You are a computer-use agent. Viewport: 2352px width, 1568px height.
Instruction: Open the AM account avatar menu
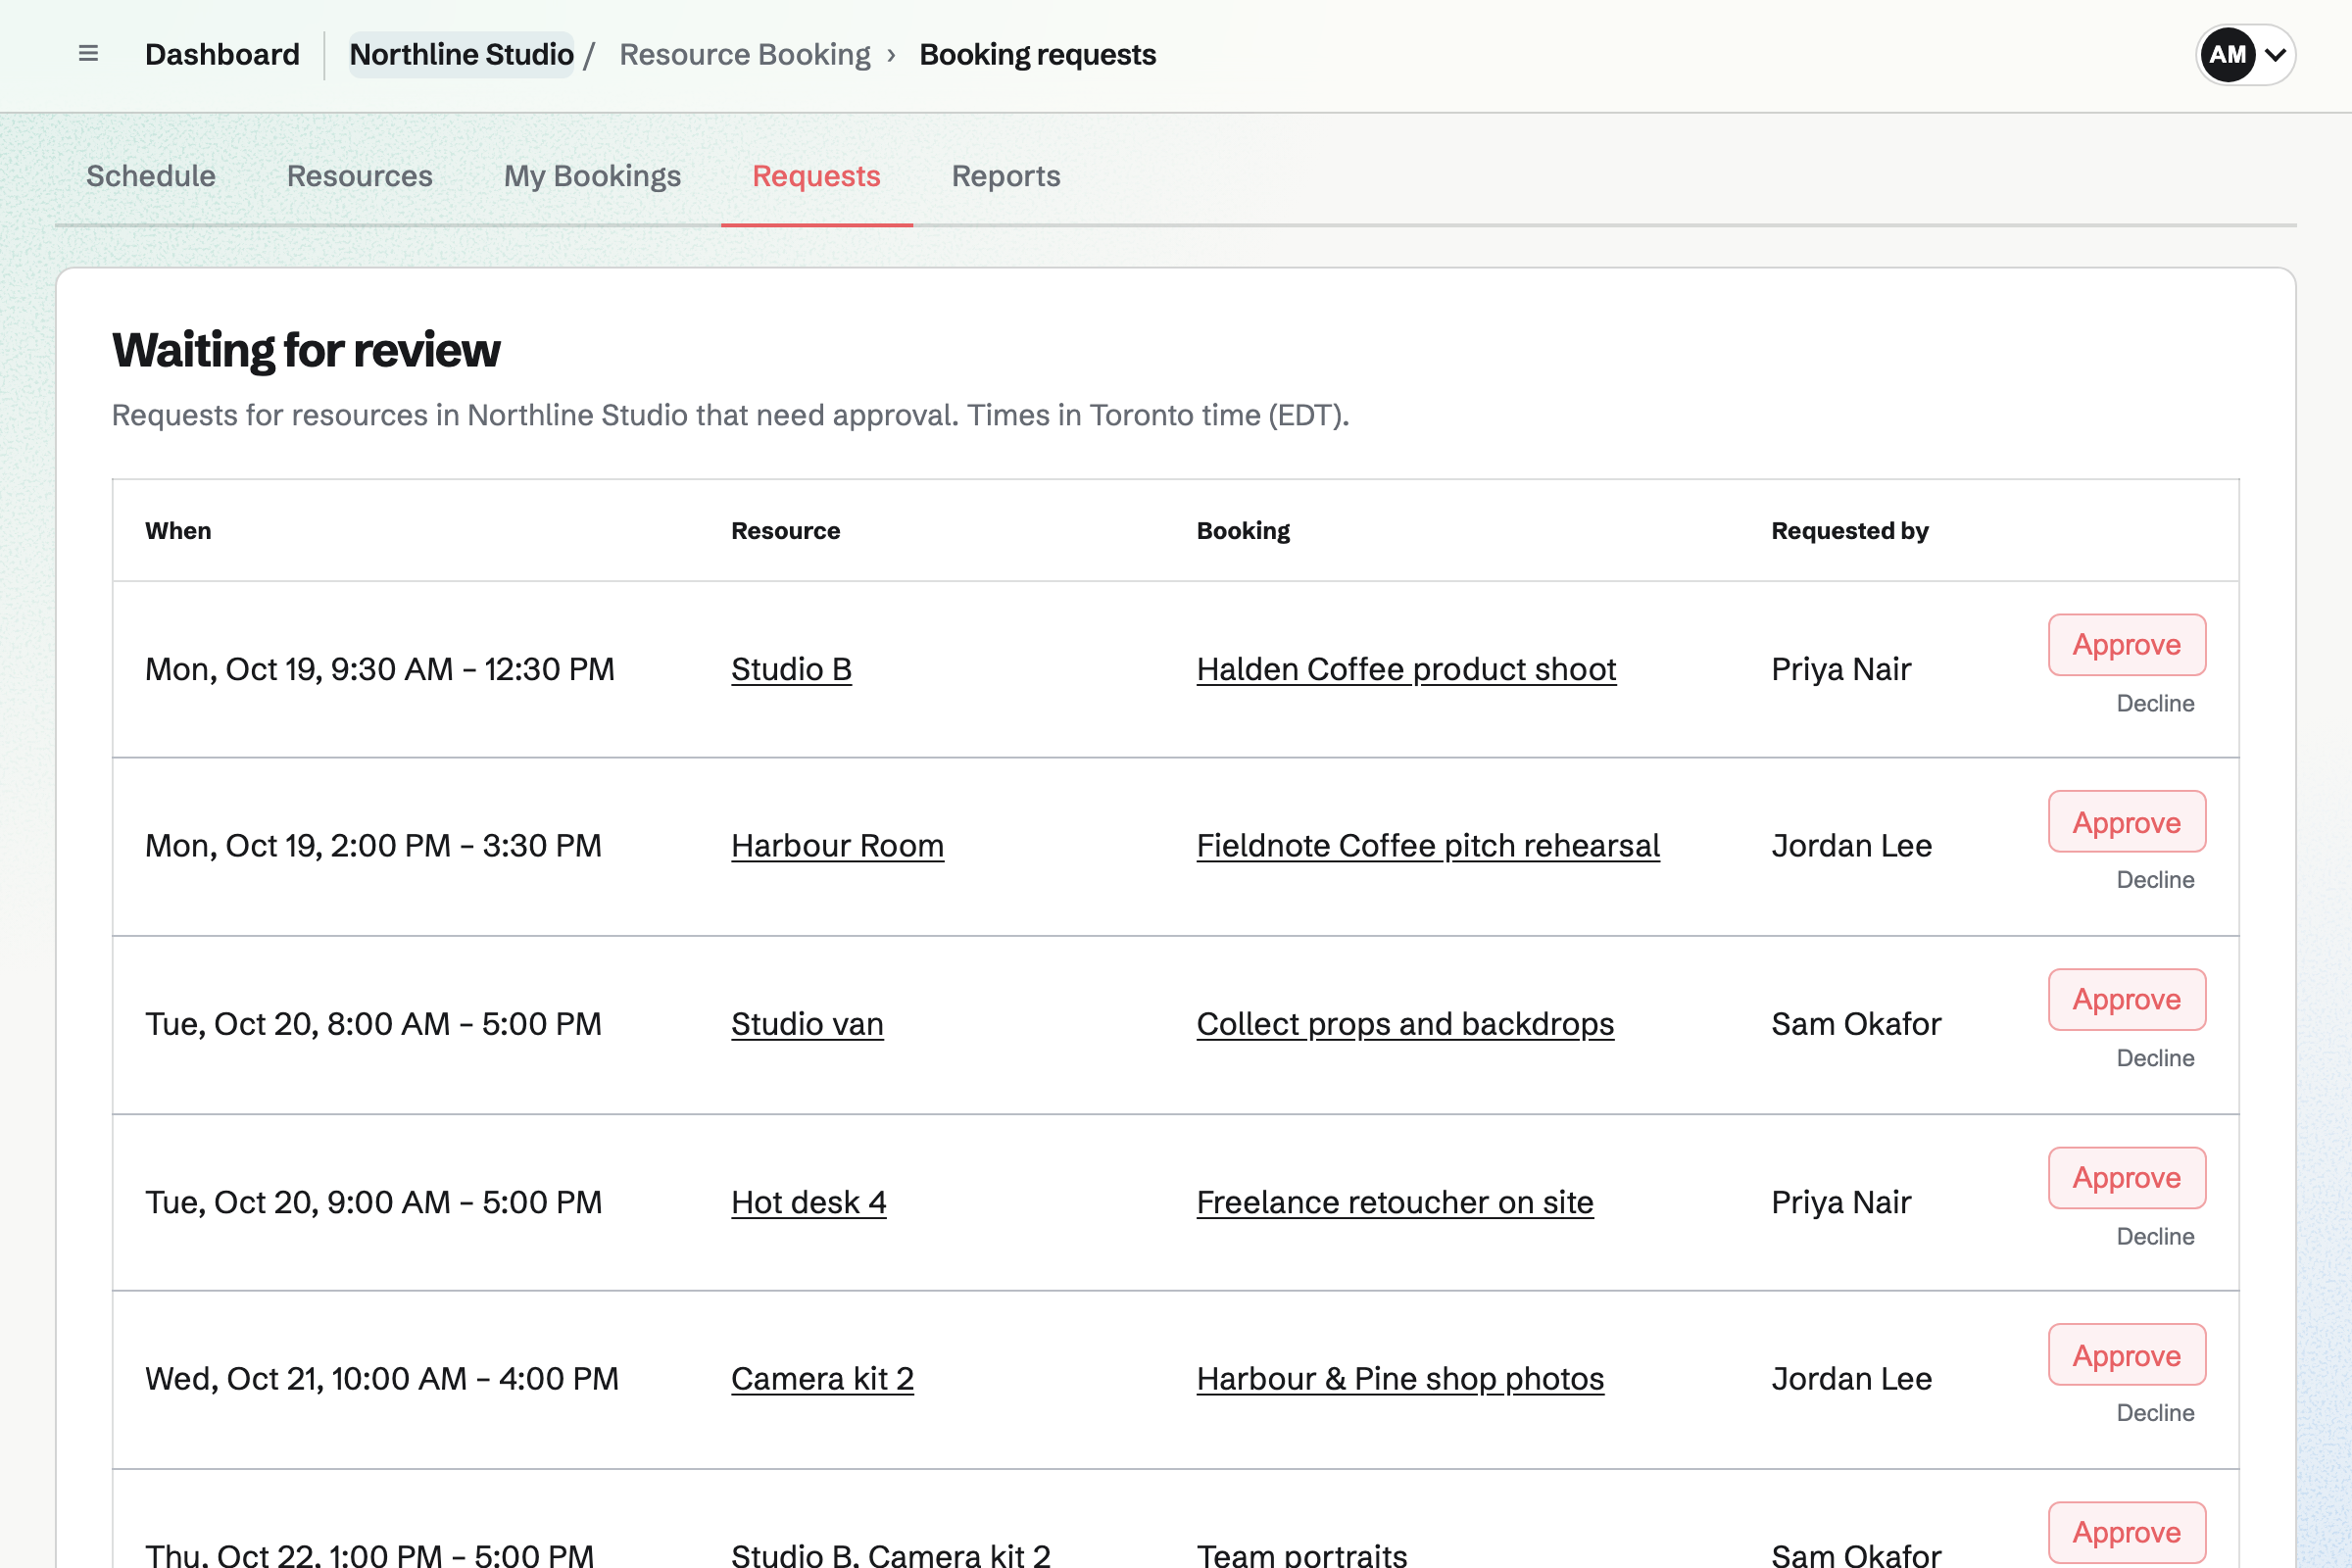pyautogui.click(x=2245, y=55)
